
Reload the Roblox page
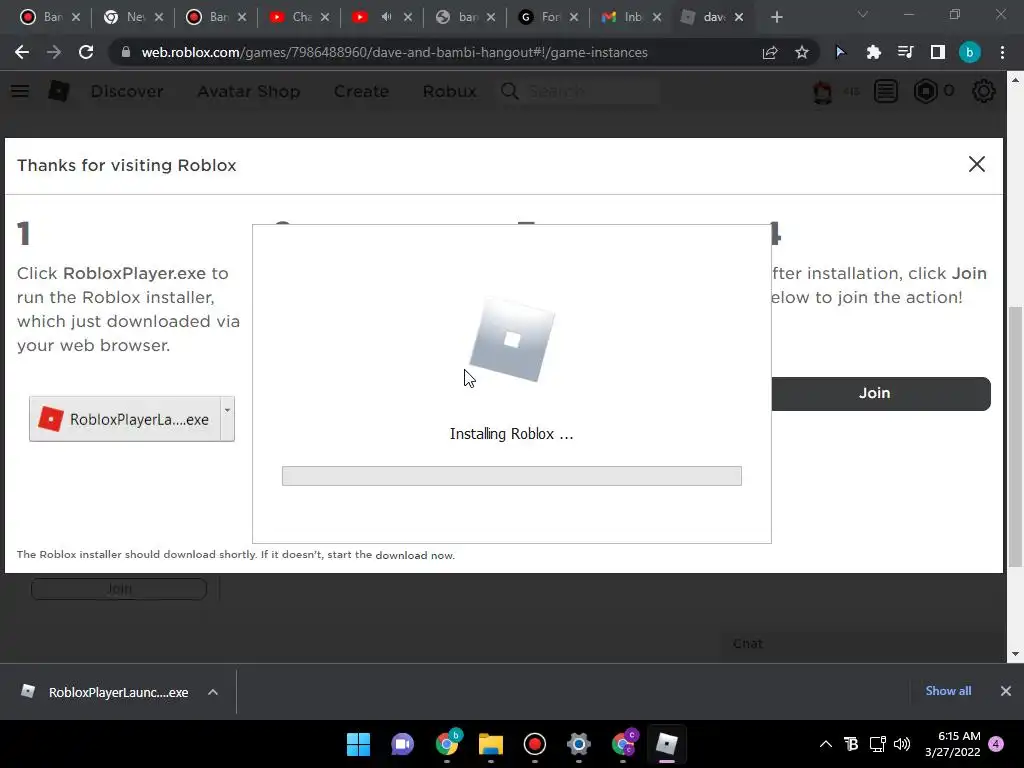point(86,52)
